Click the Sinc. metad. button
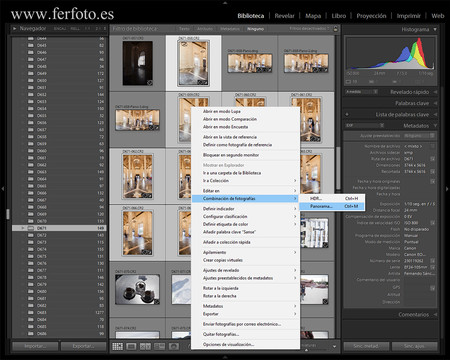This screenshot has height=360, width=450. (x=366, y=346)
